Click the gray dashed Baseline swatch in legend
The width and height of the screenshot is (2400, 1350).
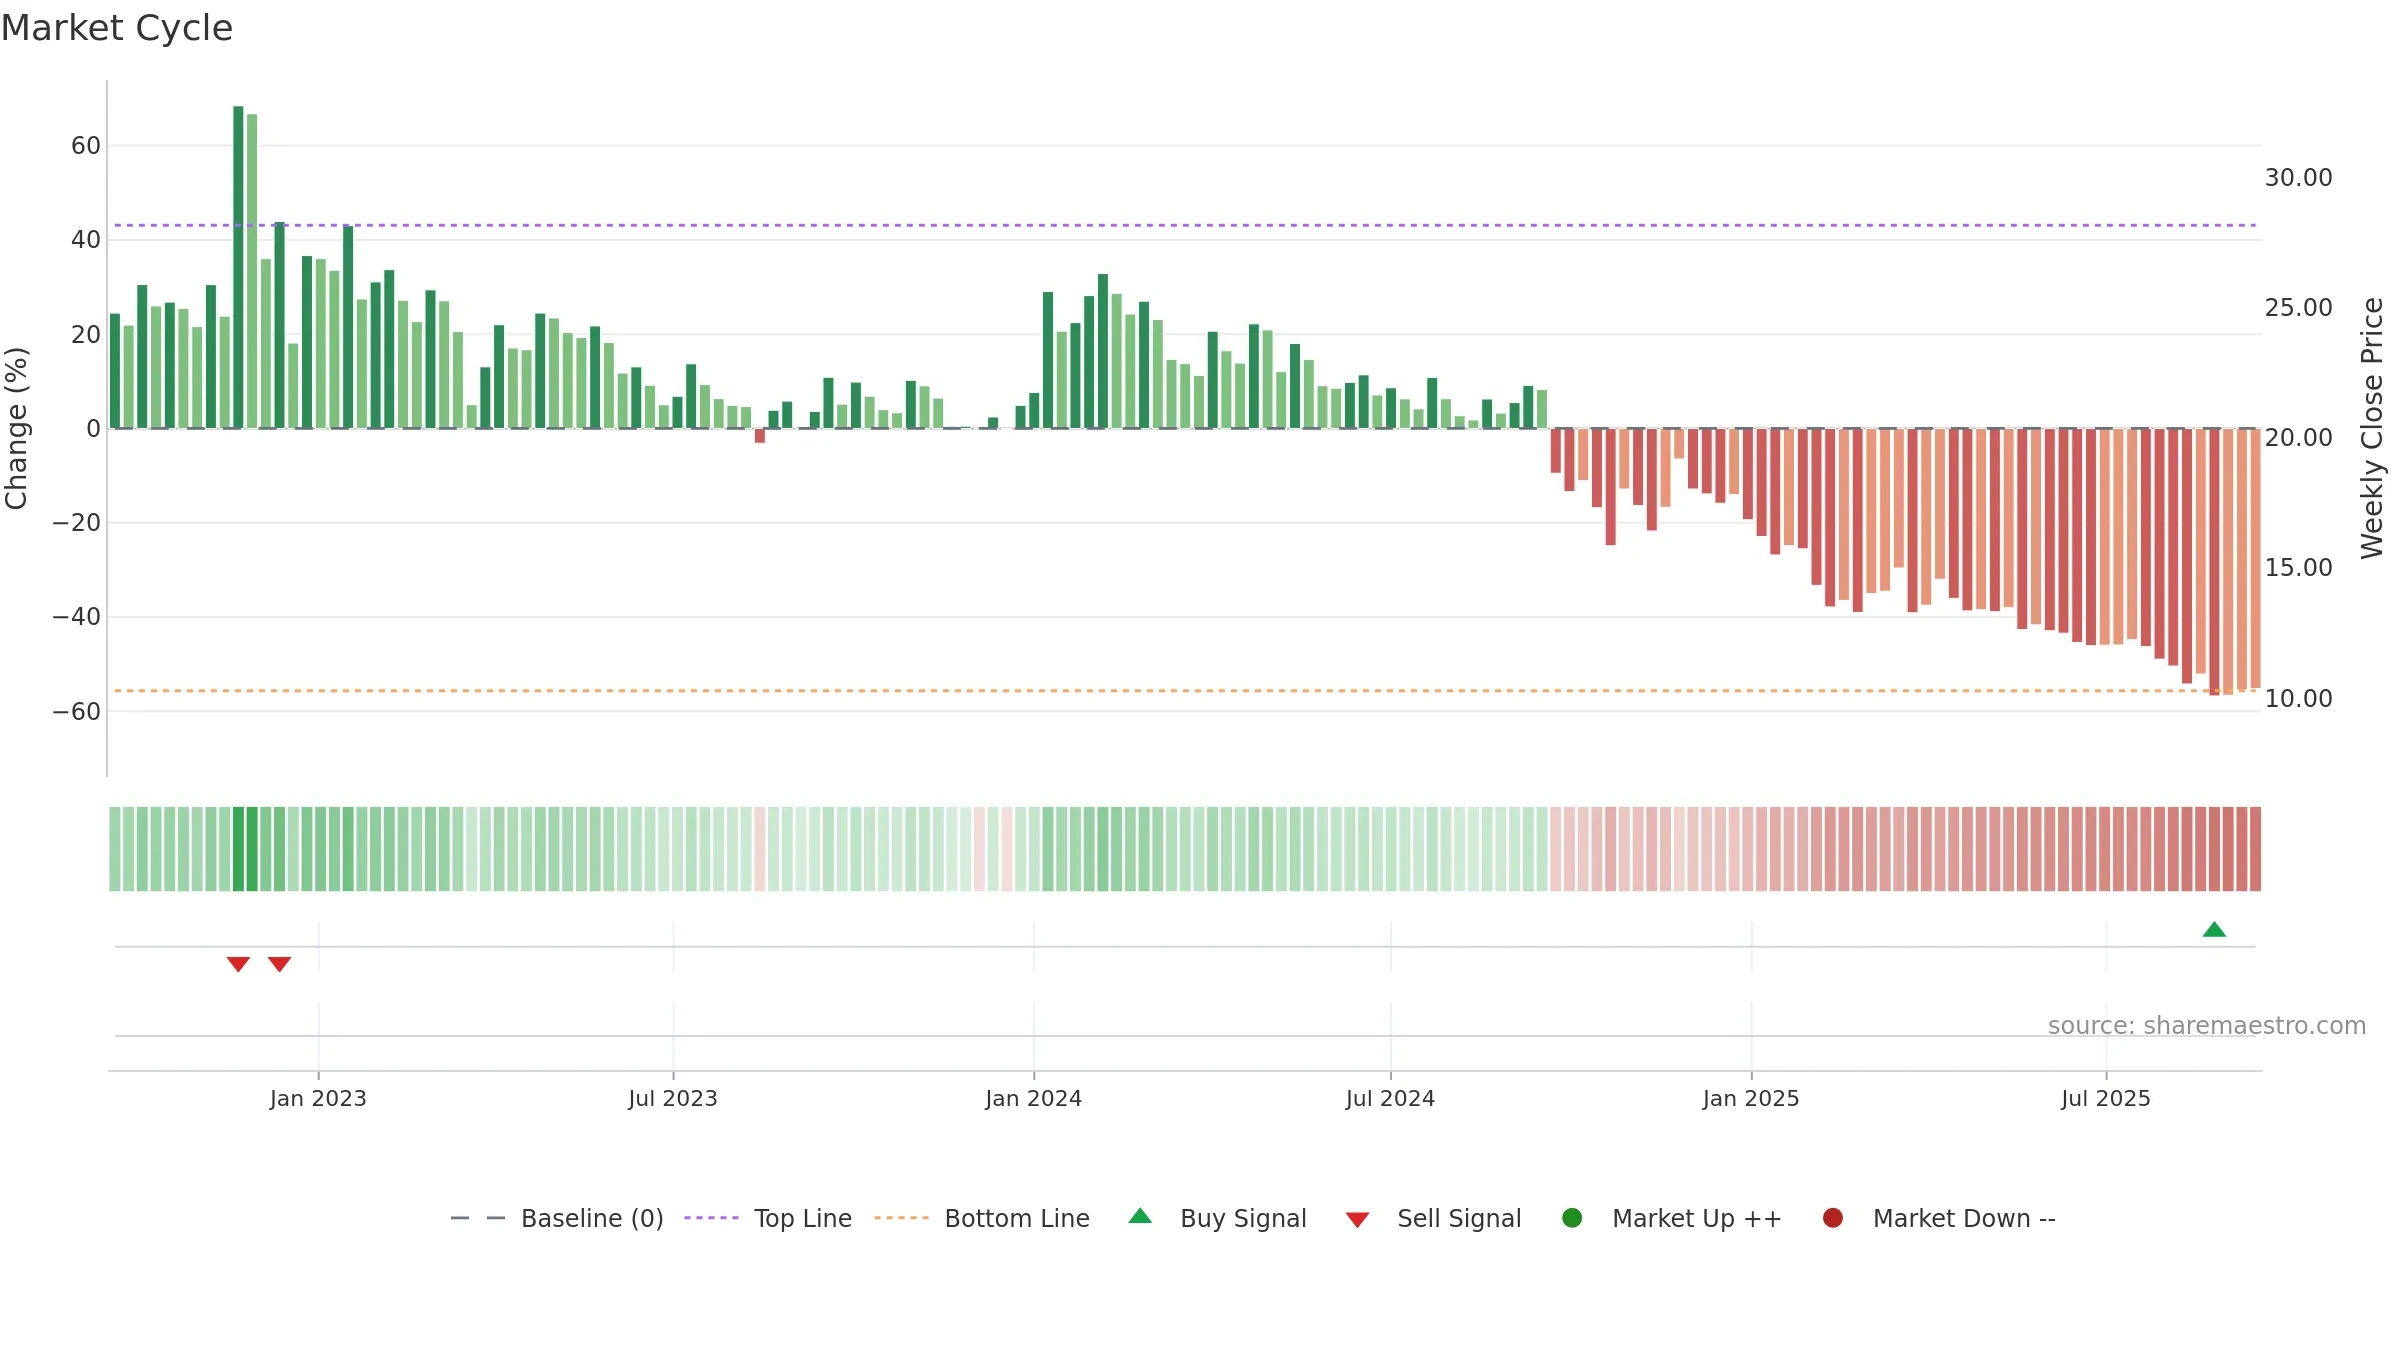pyautogui.click(x=478, y=1218)
